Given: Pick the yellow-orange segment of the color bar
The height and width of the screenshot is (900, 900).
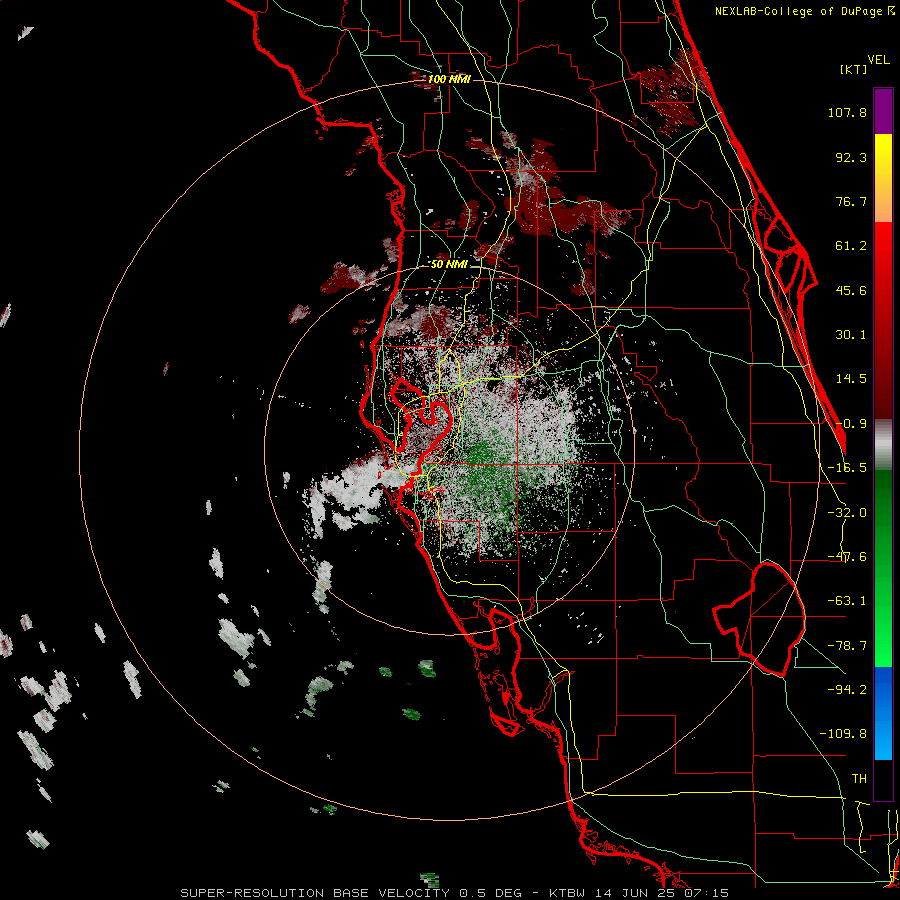Looking at the screenshot, I should pyautogui.click(x=883, y=178).
